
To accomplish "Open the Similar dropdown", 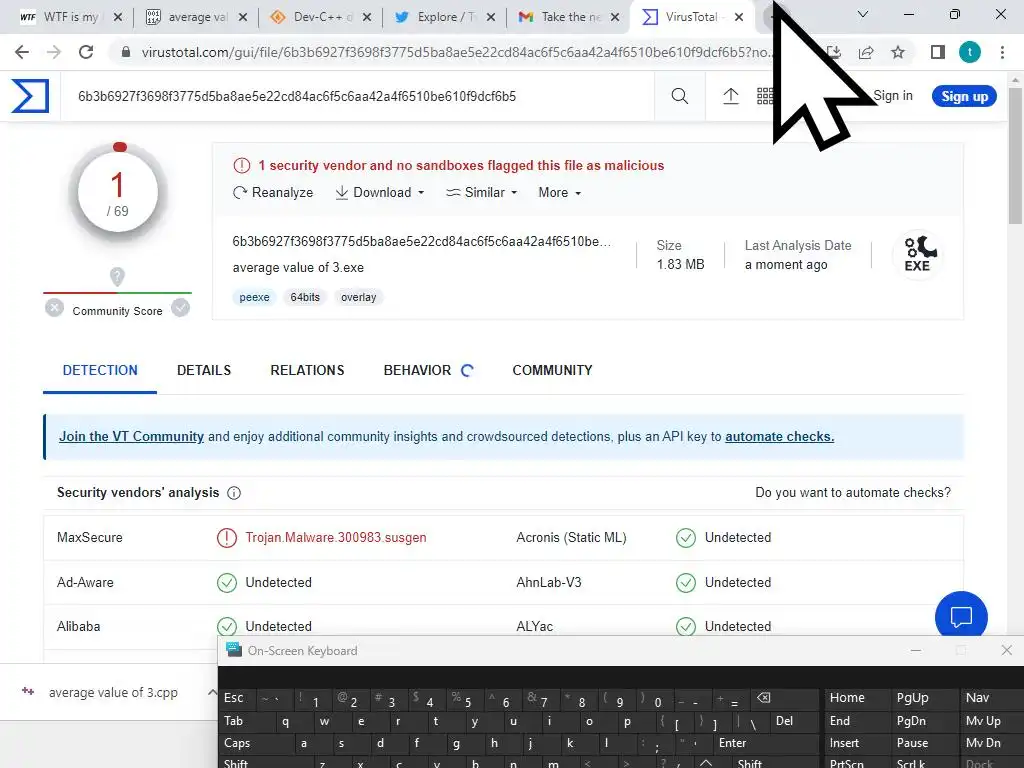I will tap(482, 193).
